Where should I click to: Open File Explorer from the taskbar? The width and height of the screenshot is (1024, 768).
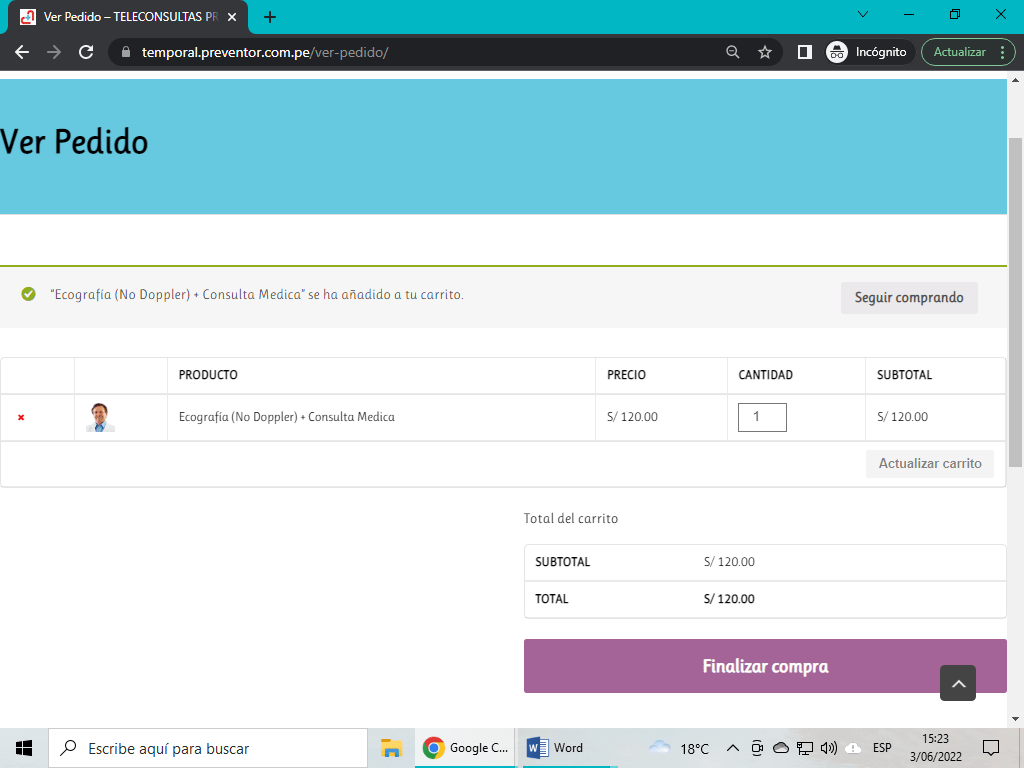click(391, 748)
